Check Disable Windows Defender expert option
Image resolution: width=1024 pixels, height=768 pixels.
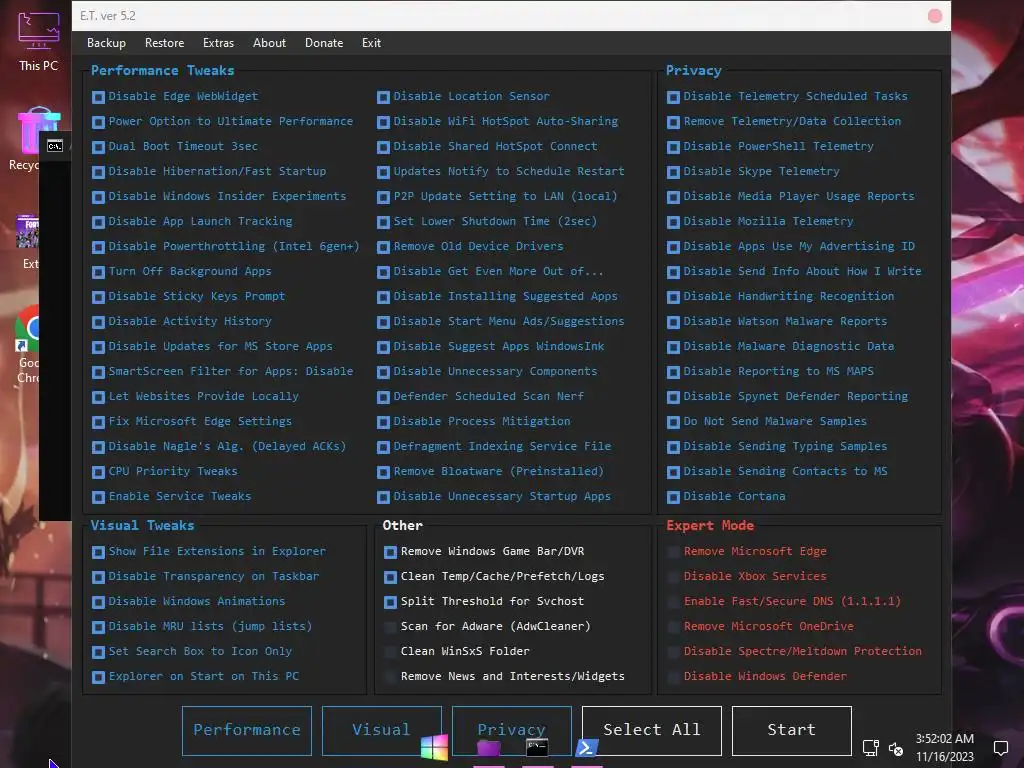(673, 677)
